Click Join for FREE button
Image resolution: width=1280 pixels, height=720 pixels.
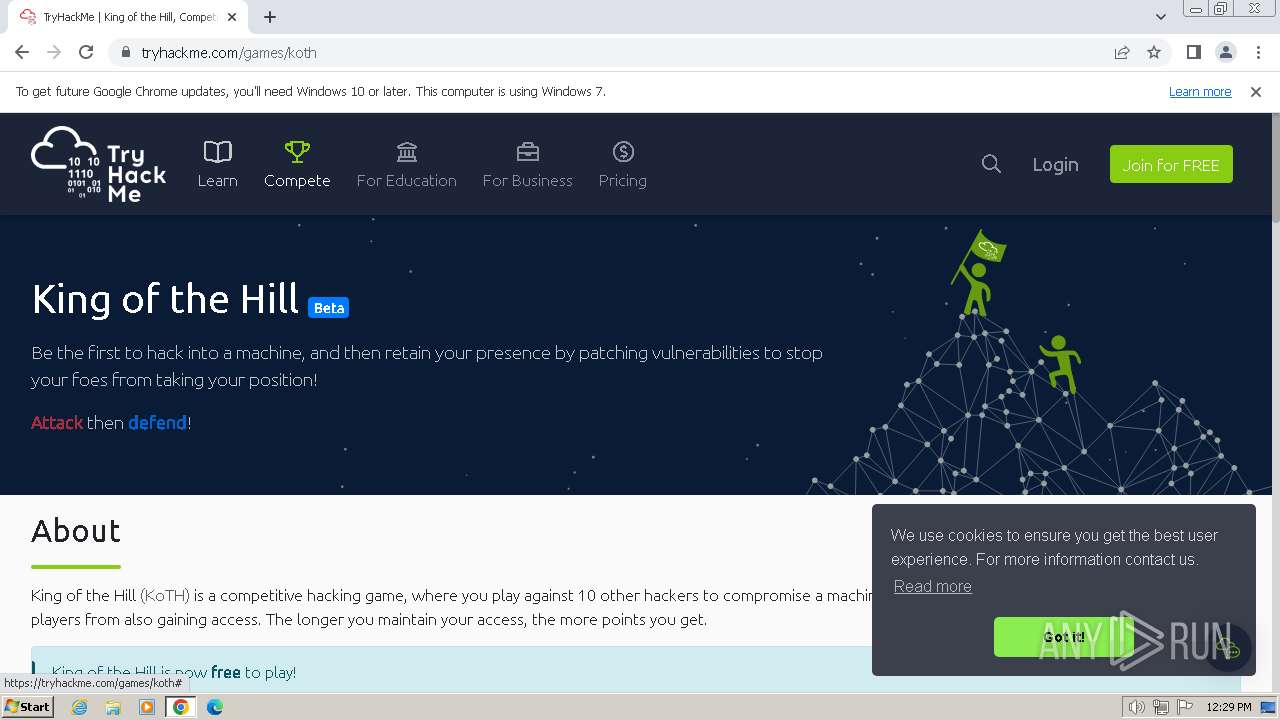tap(1171, 164)
